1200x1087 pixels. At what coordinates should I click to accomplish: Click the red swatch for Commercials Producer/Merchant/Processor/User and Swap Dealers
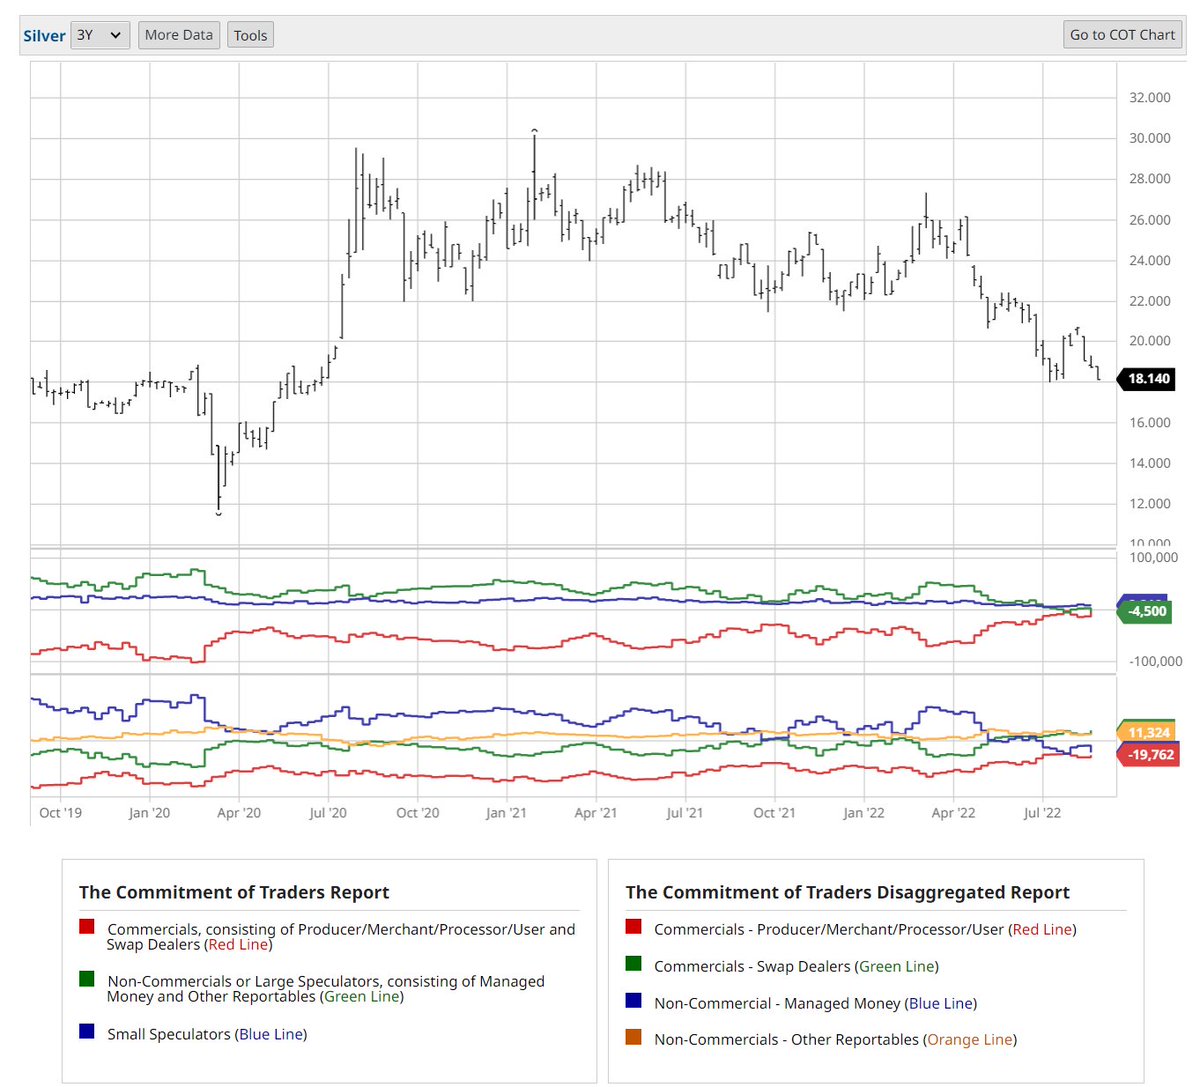coord(87,928)
